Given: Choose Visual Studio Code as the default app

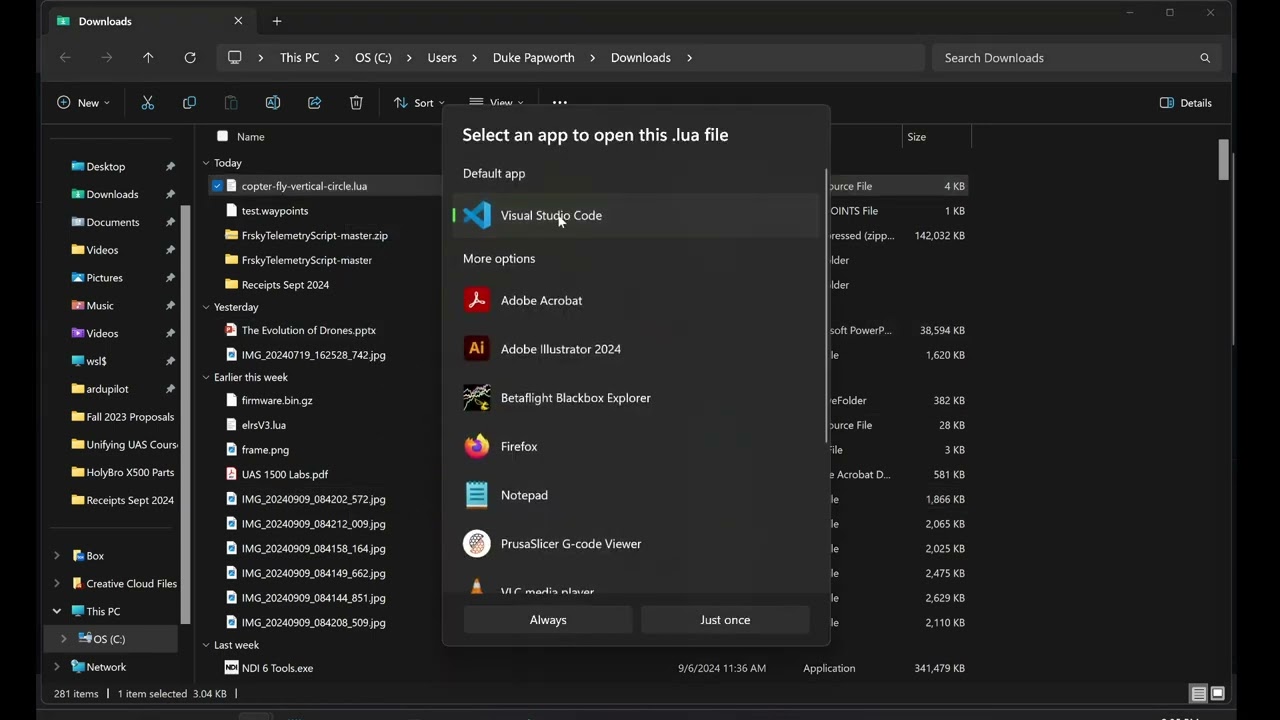Looking at the screenshot, I should point(636,216).
